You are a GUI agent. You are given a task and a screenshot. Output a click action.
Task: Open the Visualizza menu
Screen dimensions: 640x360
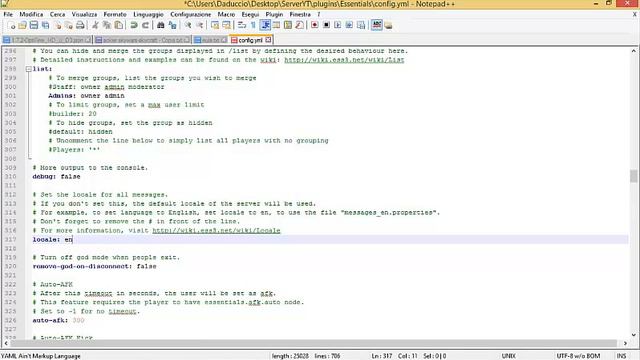pyautogui.click(x=84, y=14)
